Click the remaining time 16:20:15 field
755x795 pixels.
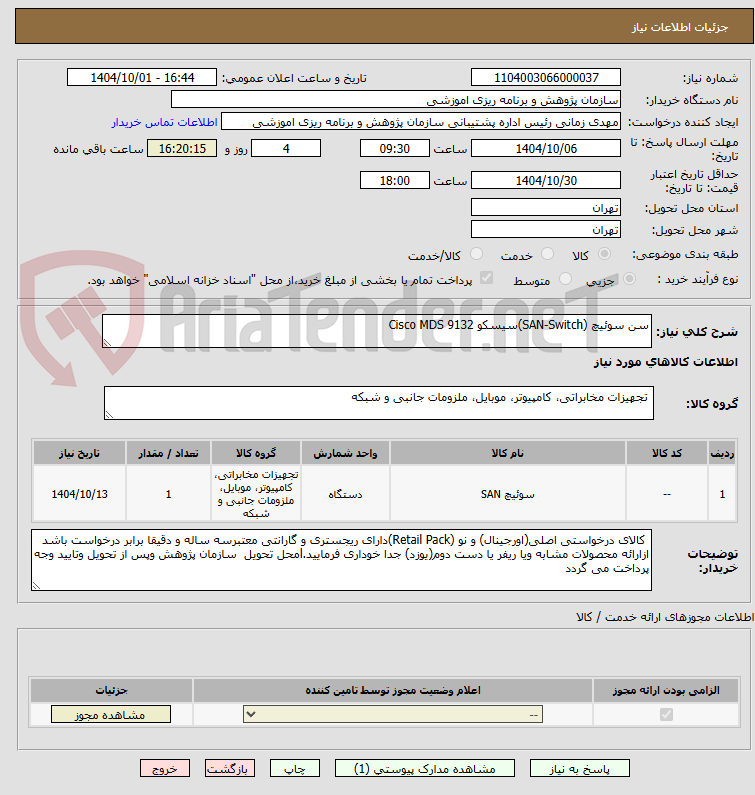(x=182, y=149)
